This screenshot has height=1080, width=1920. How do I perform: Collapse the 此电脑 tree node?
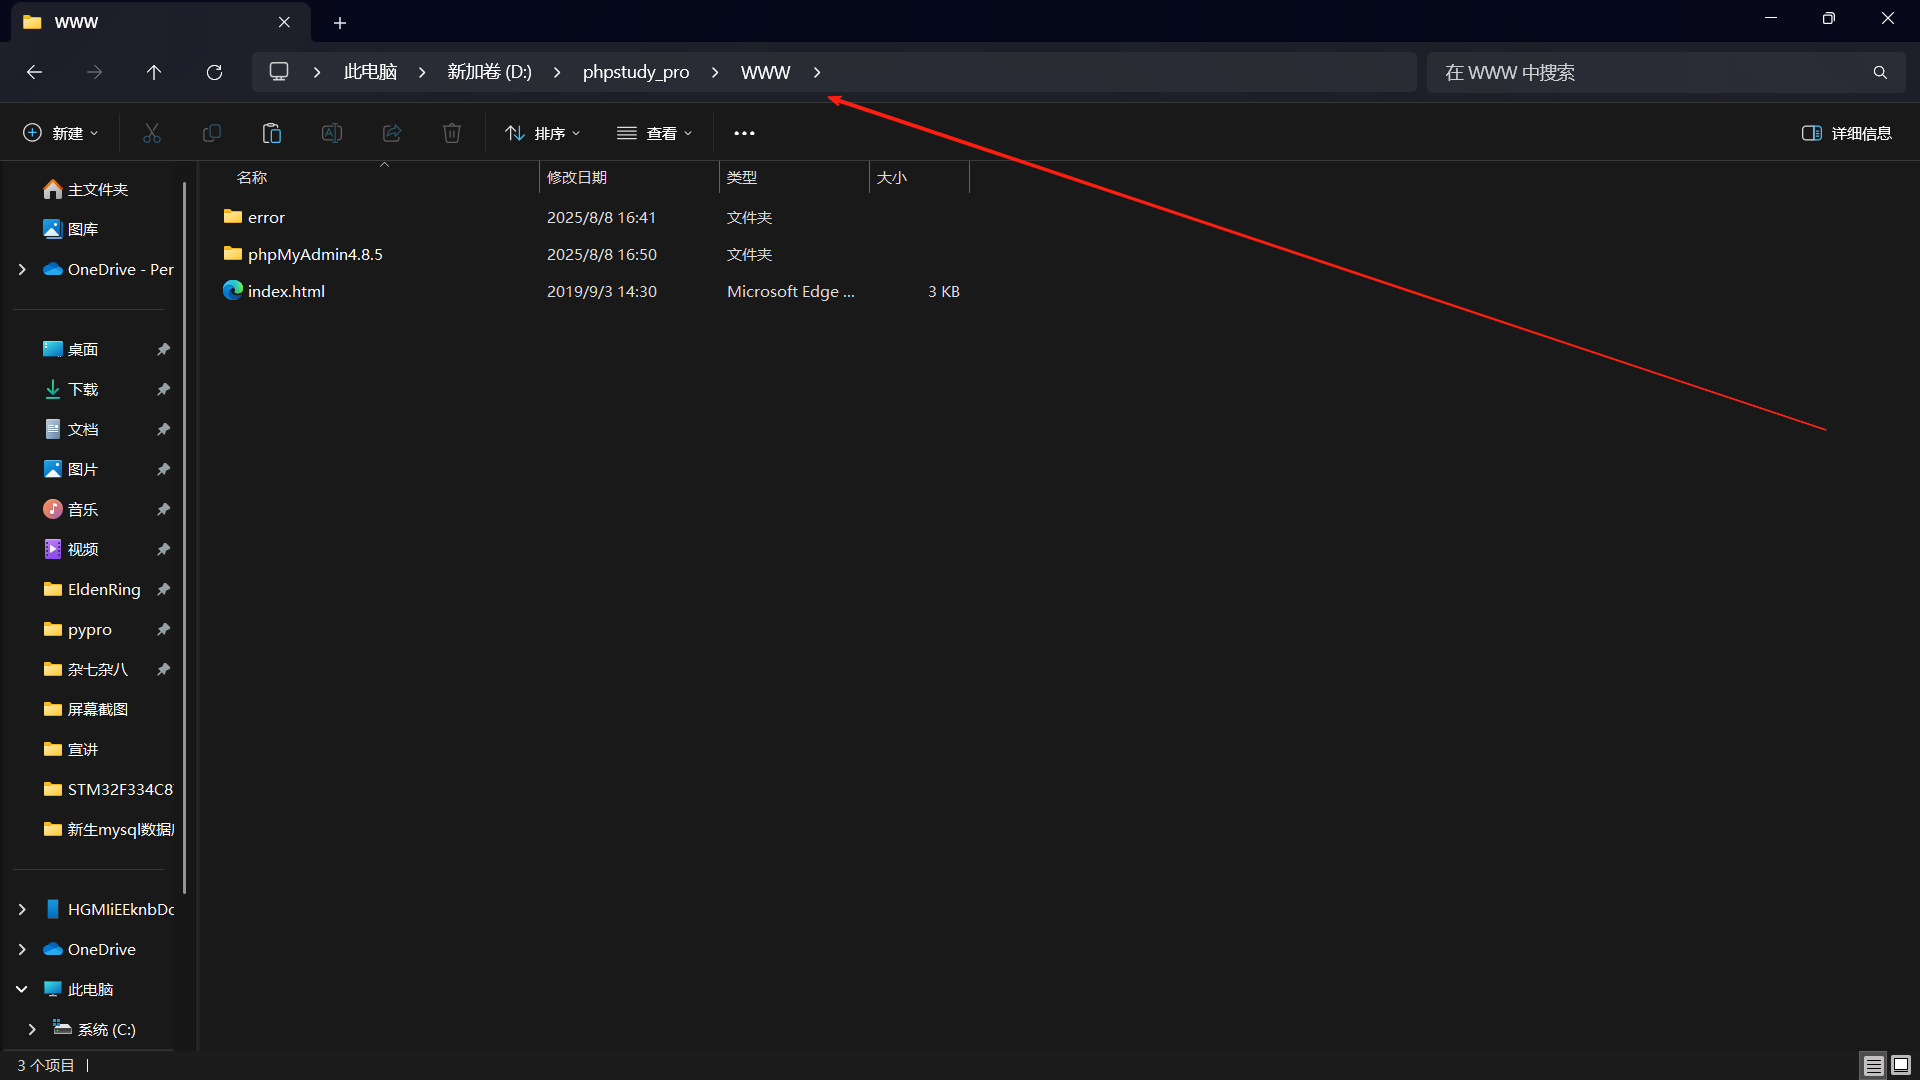22,989
